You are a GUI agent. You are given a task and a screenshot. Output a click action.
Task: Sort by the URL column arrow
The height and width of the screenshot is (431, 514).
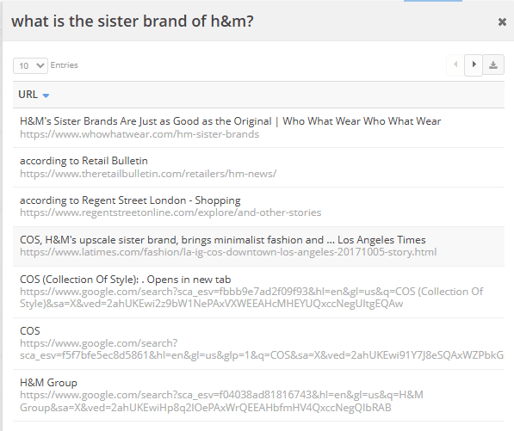click(46, 96)
